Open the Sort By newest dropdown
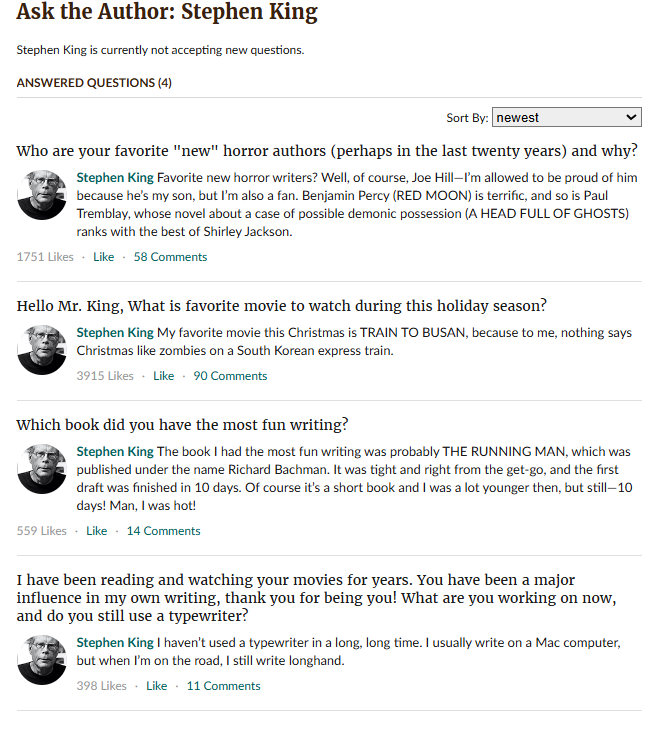The width and height of the screenshot is (650, 732). tap(566, 117)
